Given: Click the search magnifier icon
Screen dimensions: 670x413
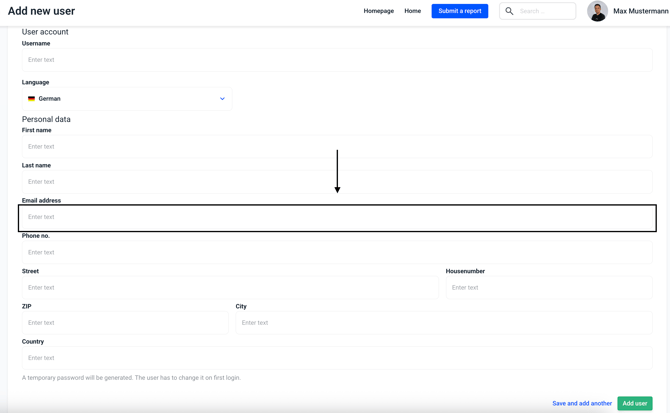Looking at the screenshot, I should [509, 11].
